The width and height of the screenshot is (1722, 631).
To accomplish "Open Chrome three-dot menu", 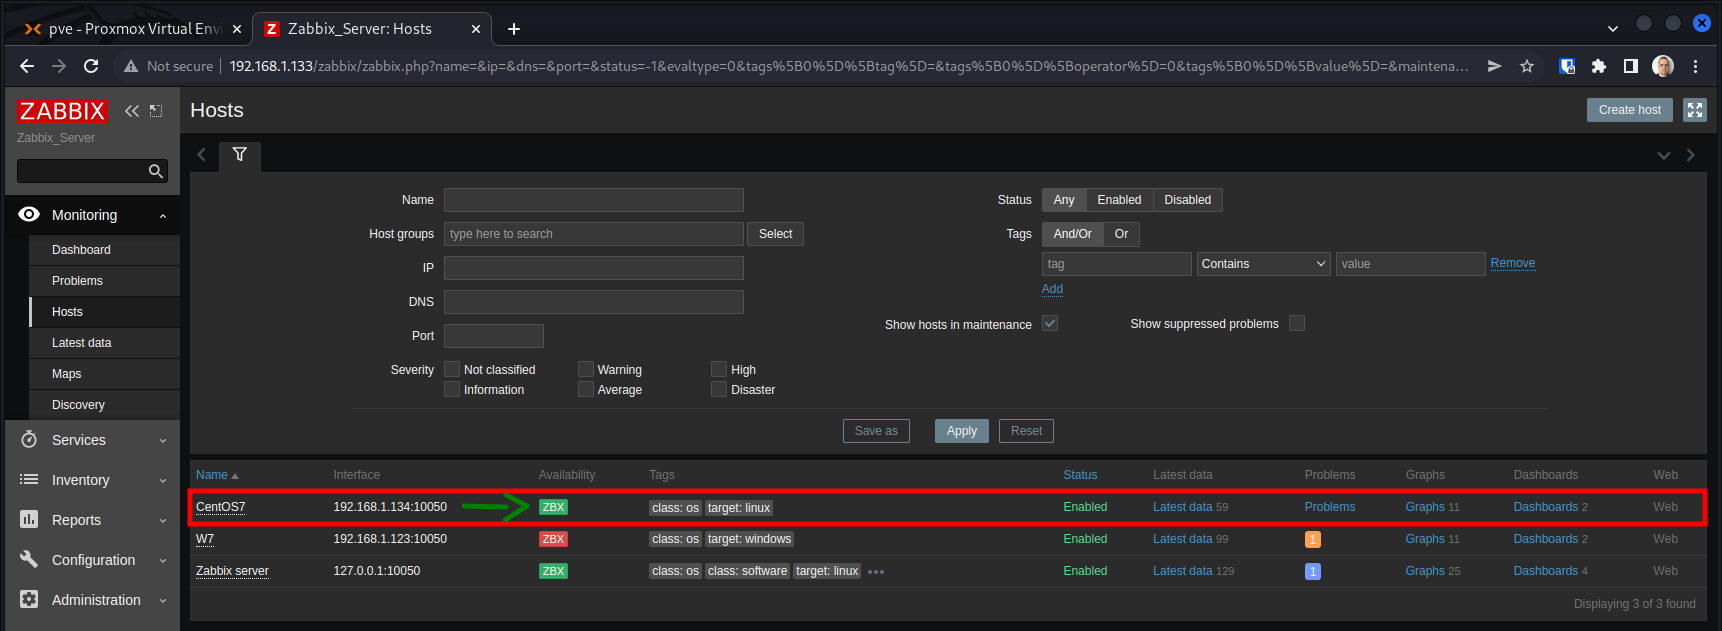I will pos(1695,66).
